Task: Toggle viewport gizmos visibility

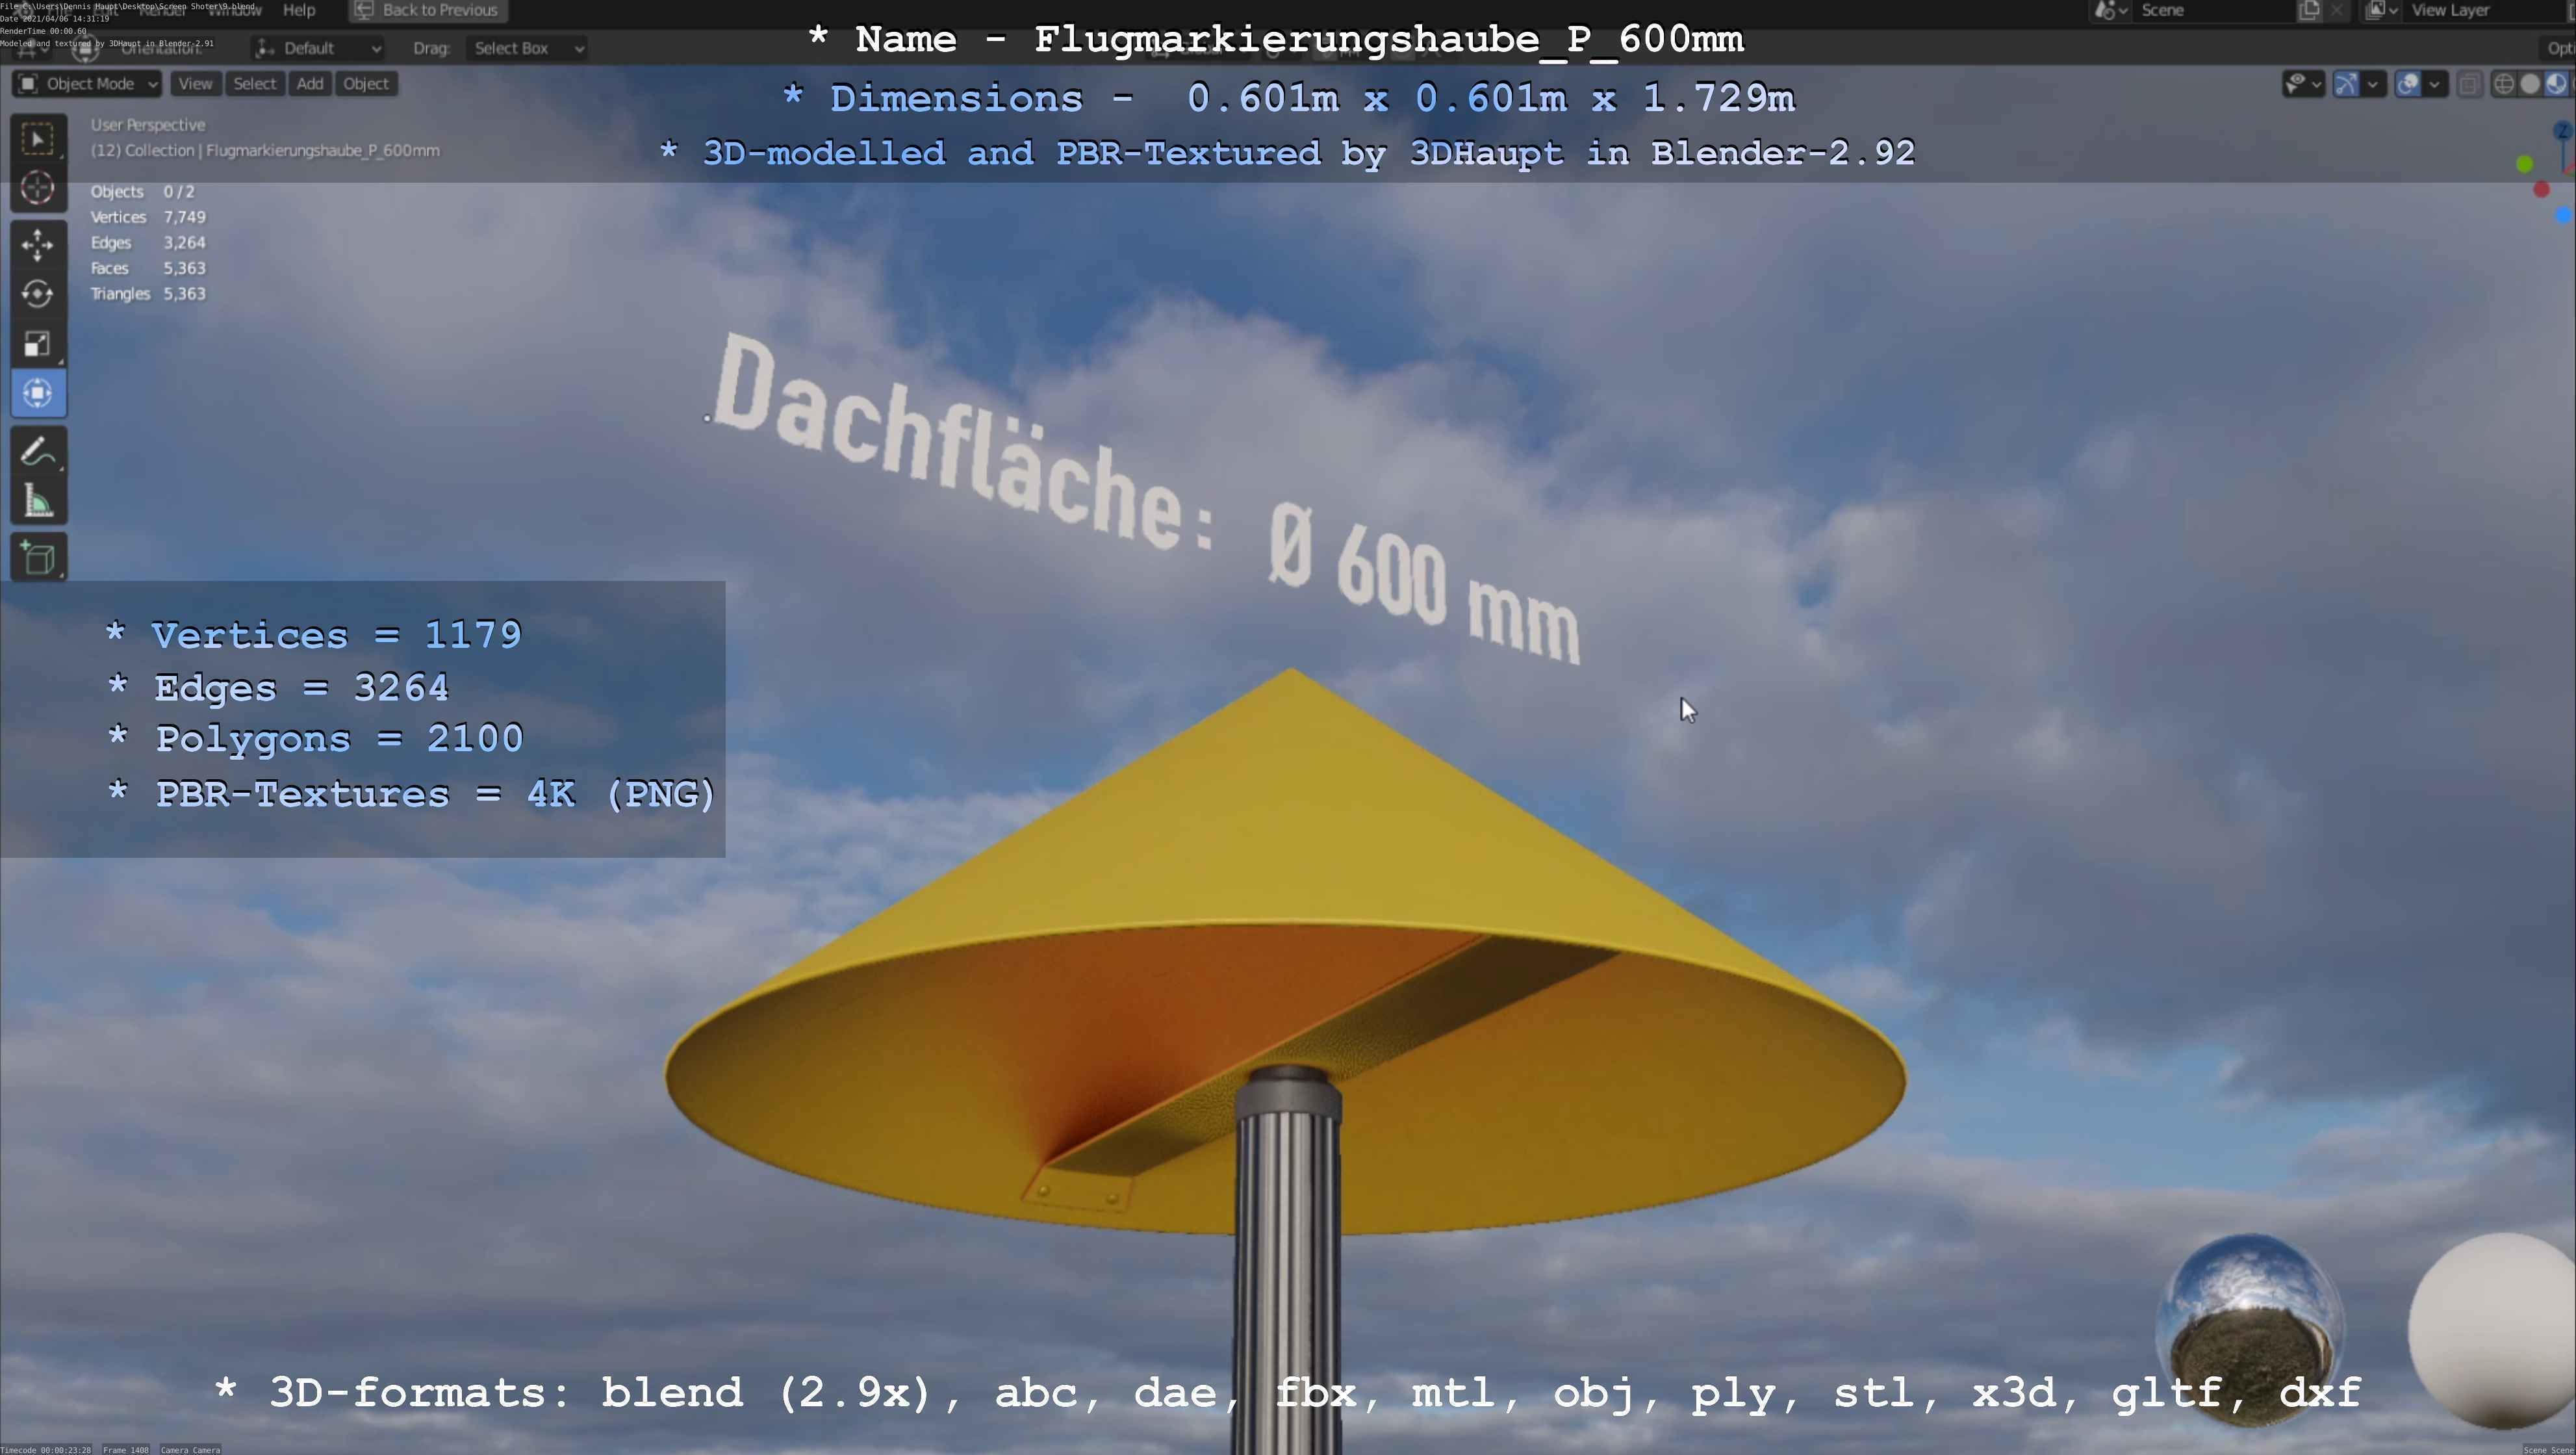Action: (x=2346, y=84)
